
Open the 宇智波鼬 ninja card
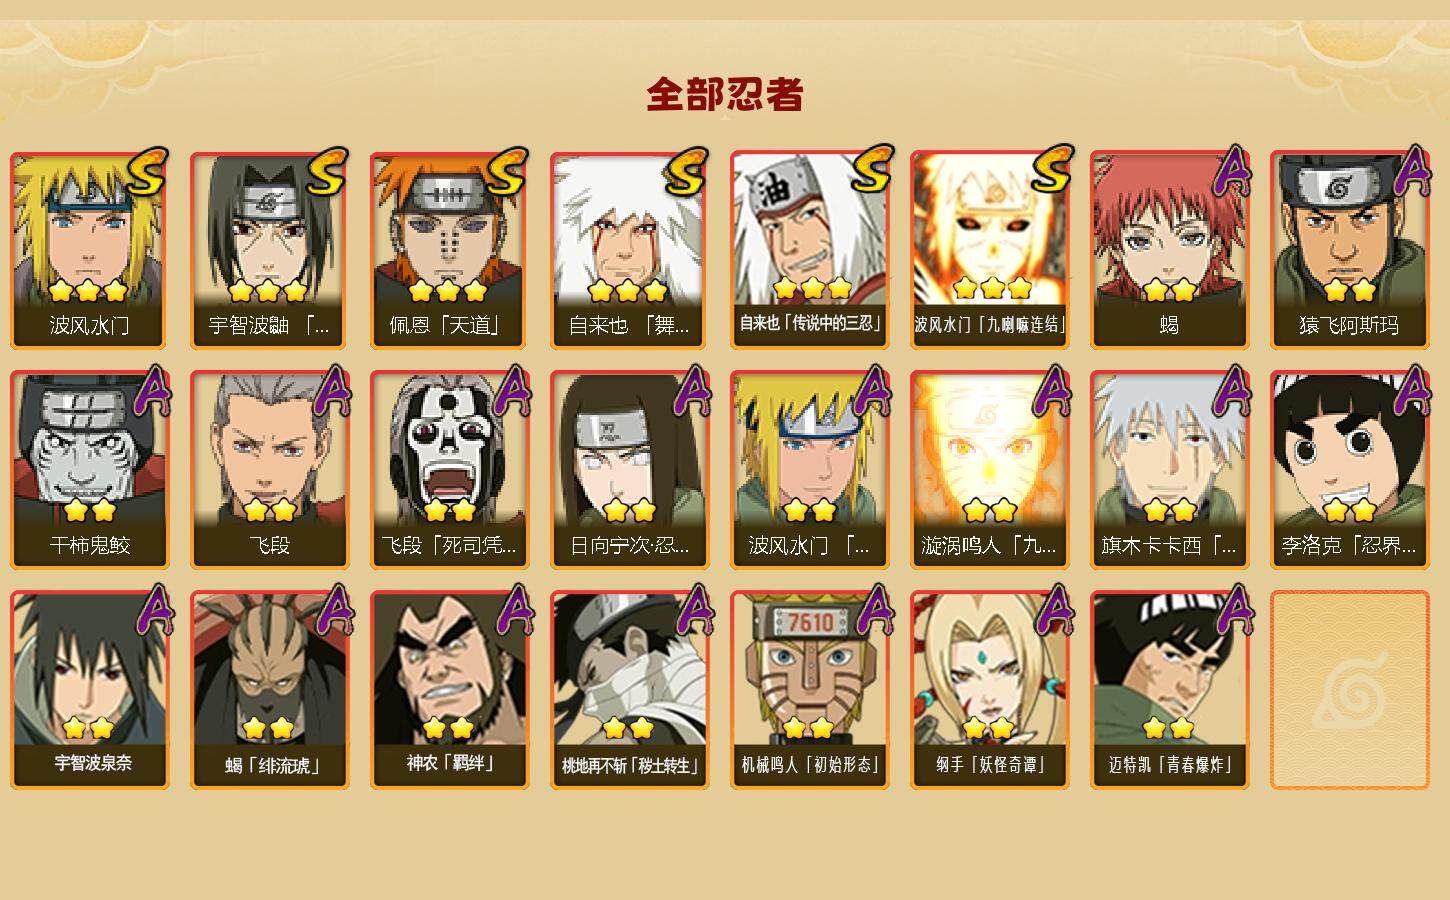point(270,250)
